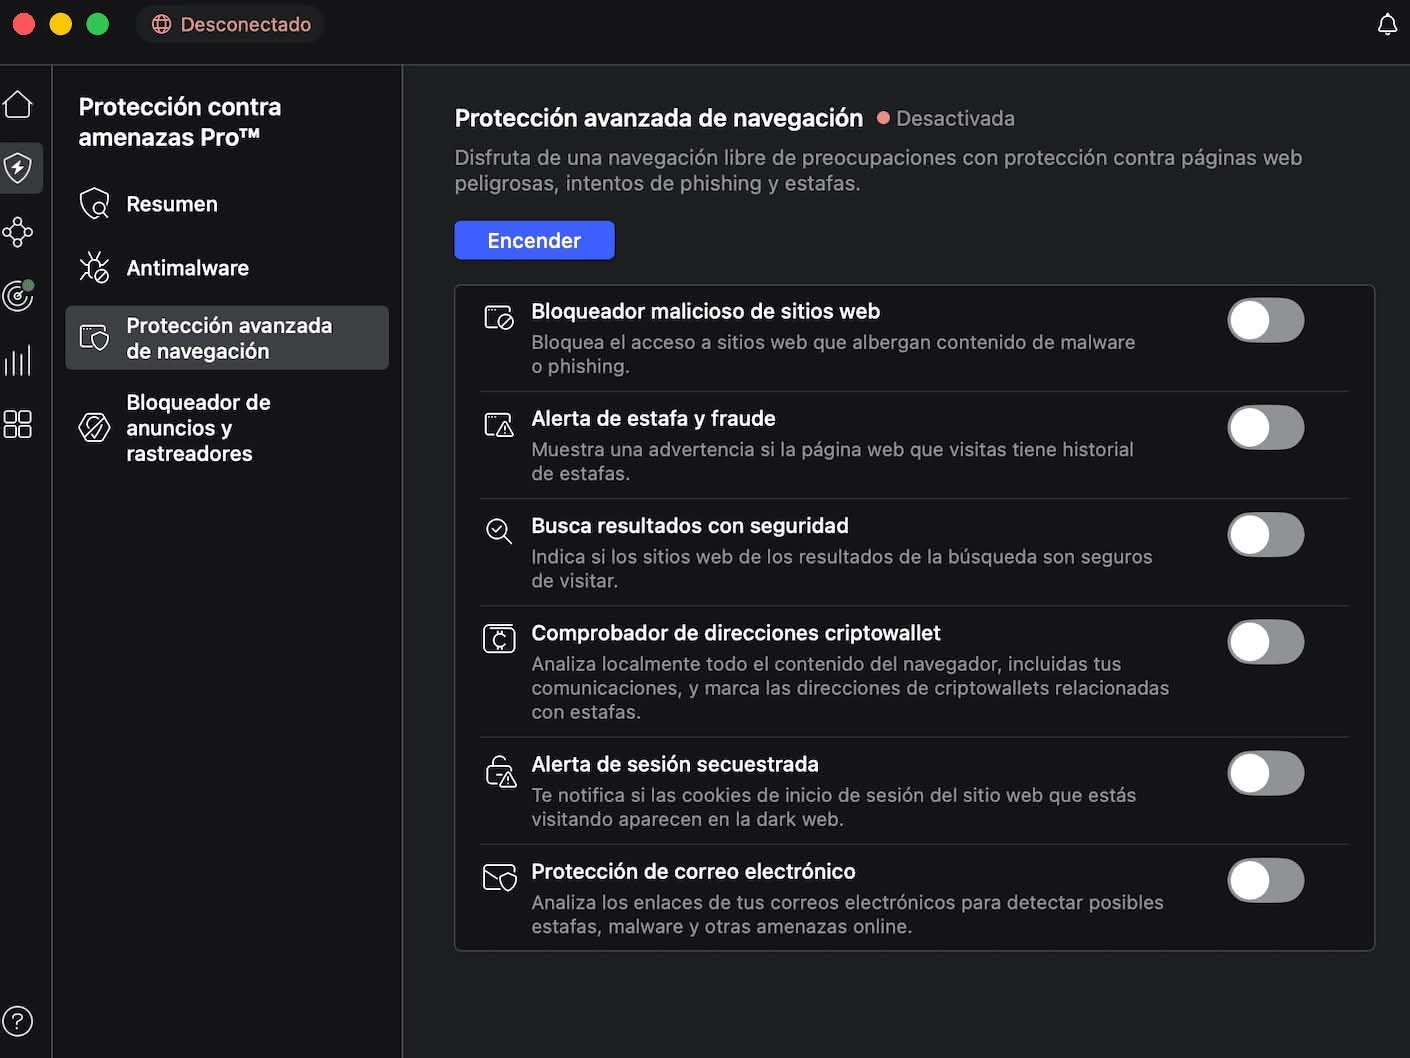Switch on Alerta de sesión secuestrada
Image resolution: width=1410 pixels, height=1058 pixels.
click(1265, 774)
